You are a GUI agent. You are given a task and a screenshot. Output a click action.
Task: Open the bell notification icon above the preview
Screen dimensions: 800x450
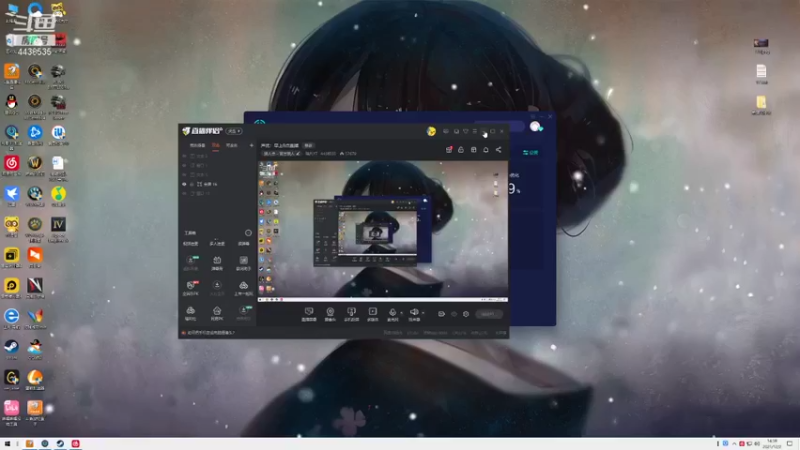point(486,149)
